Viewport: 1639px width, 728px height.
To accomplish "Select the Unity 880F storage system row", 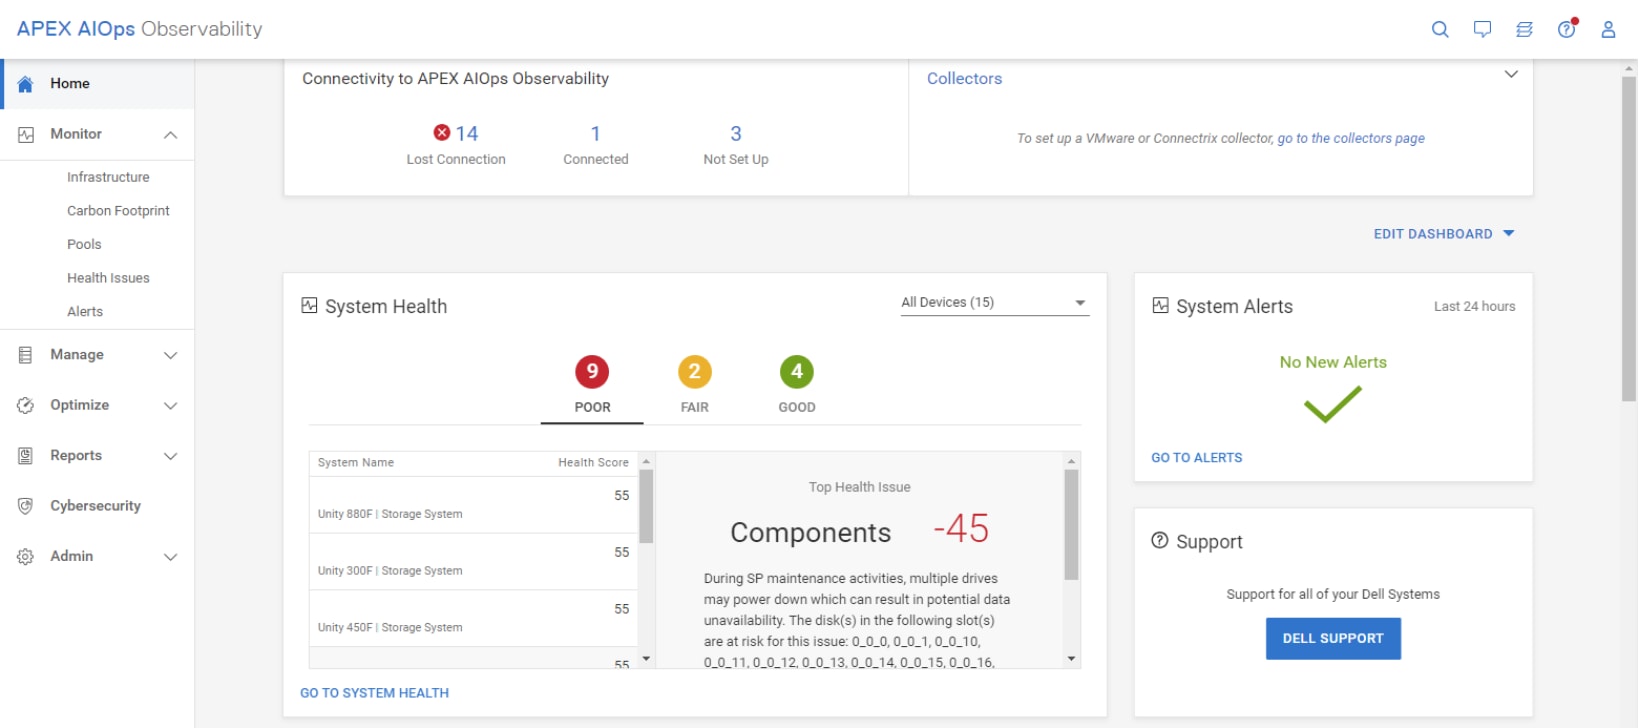I will (474, 505).
